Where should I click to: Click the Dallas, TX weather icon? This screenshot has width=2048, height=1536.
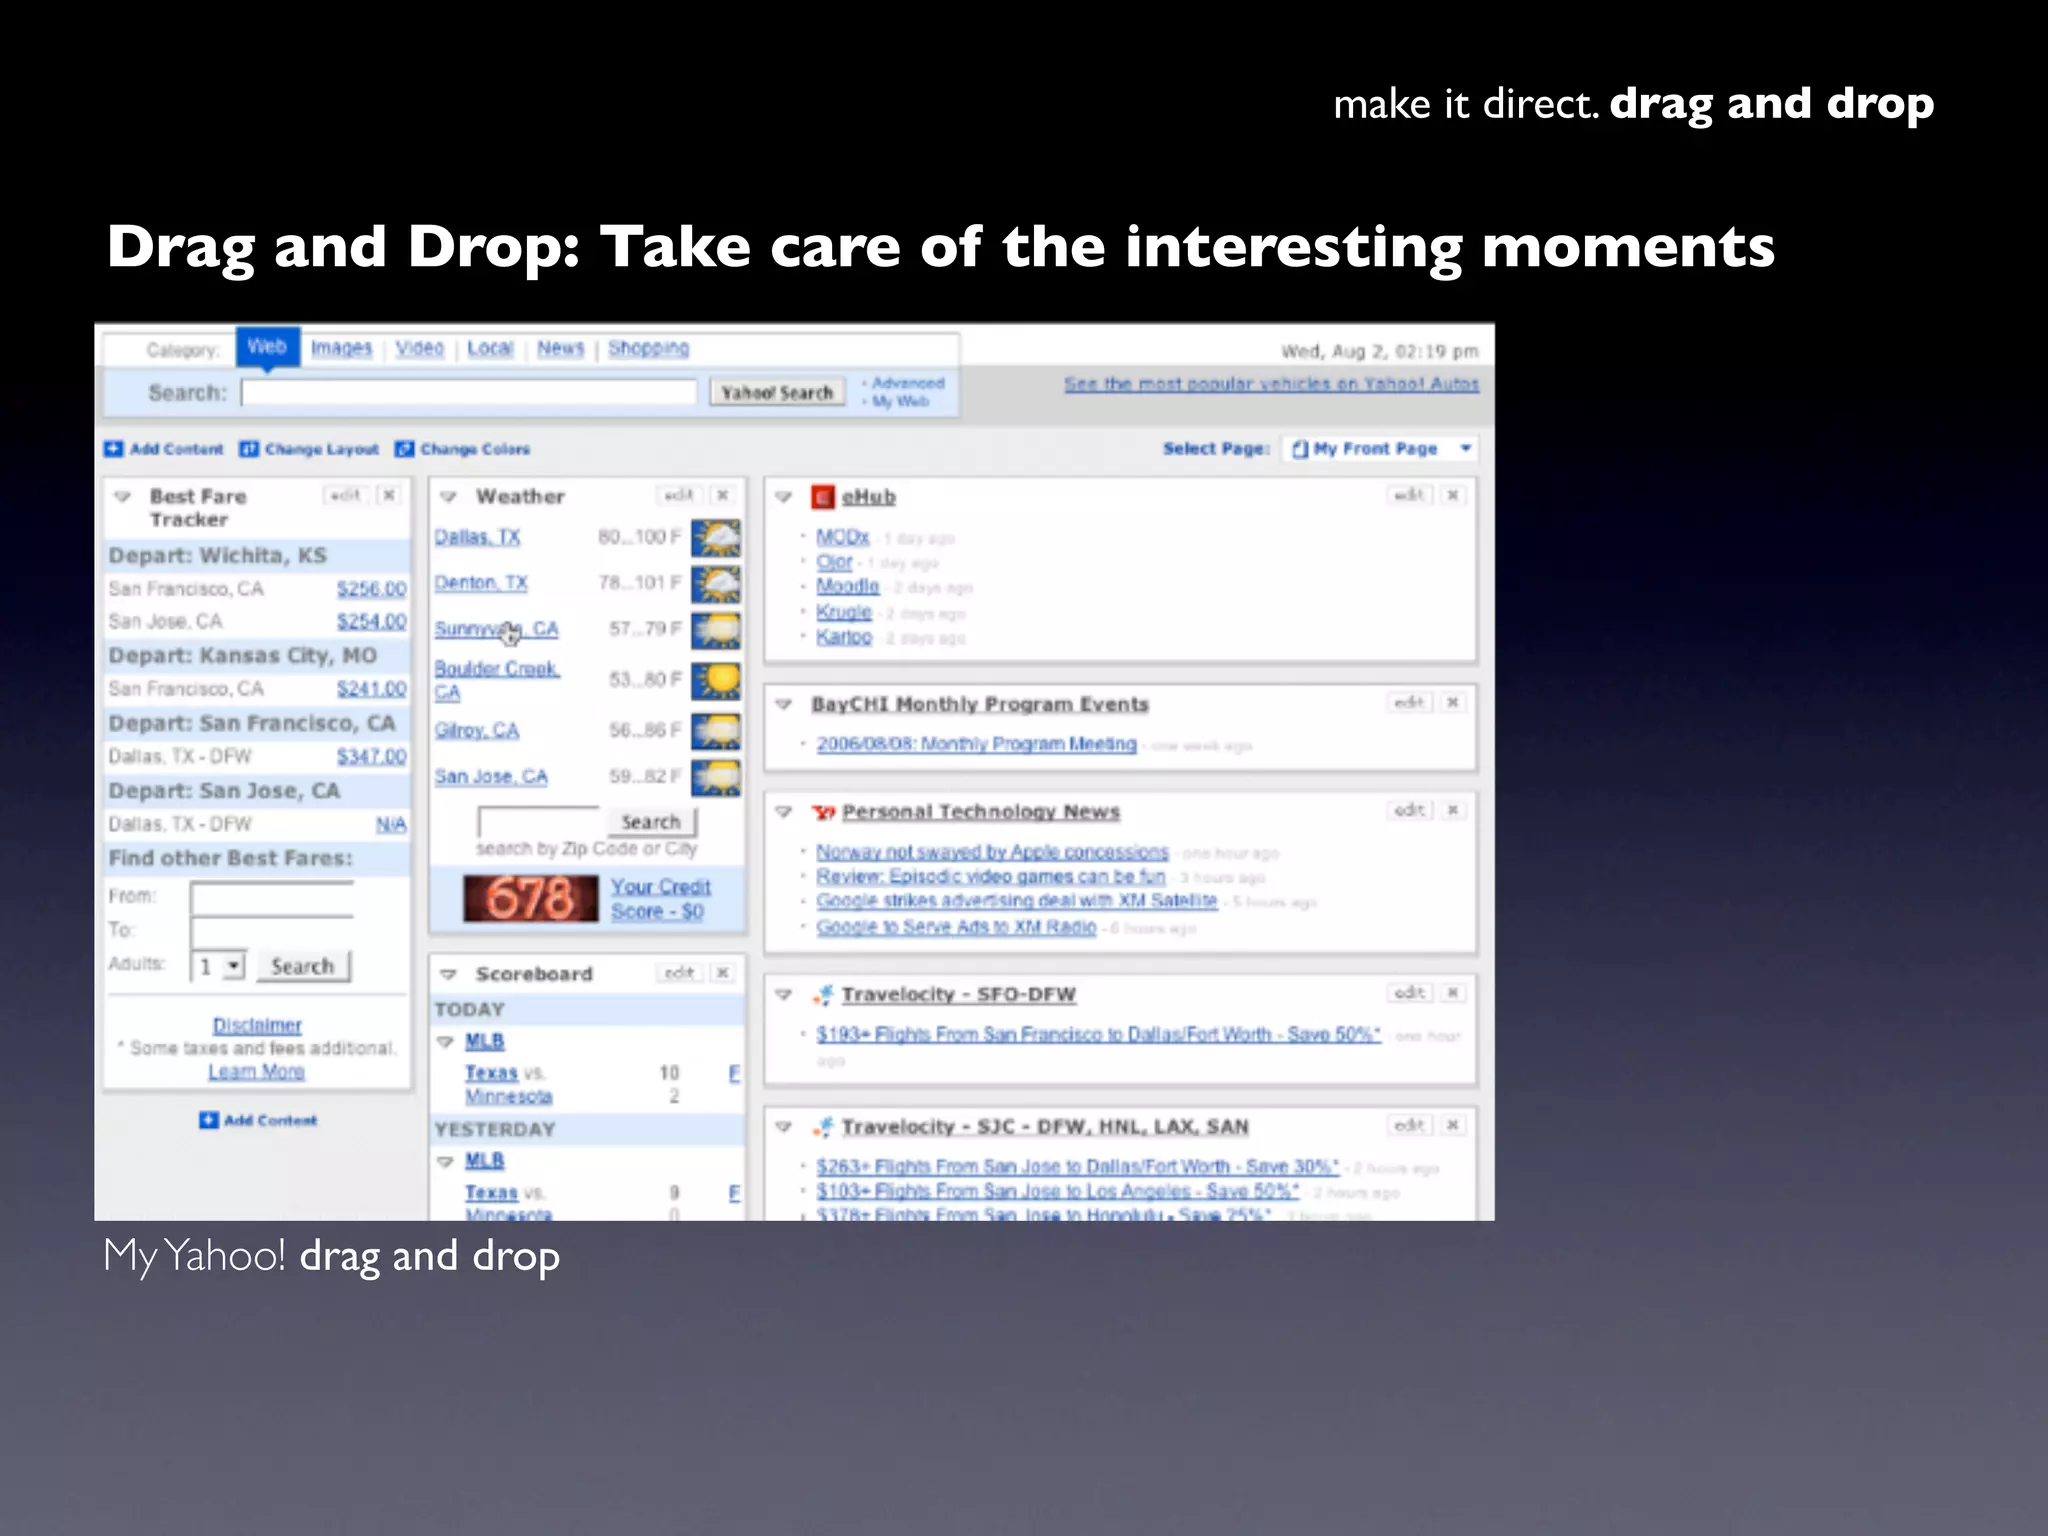(716, 538)
